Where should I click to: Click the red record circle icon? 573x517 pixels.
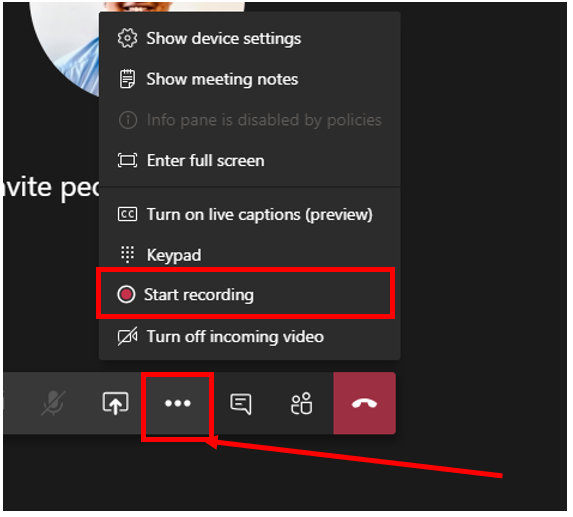pyautogui.click(x=126, y=294)
